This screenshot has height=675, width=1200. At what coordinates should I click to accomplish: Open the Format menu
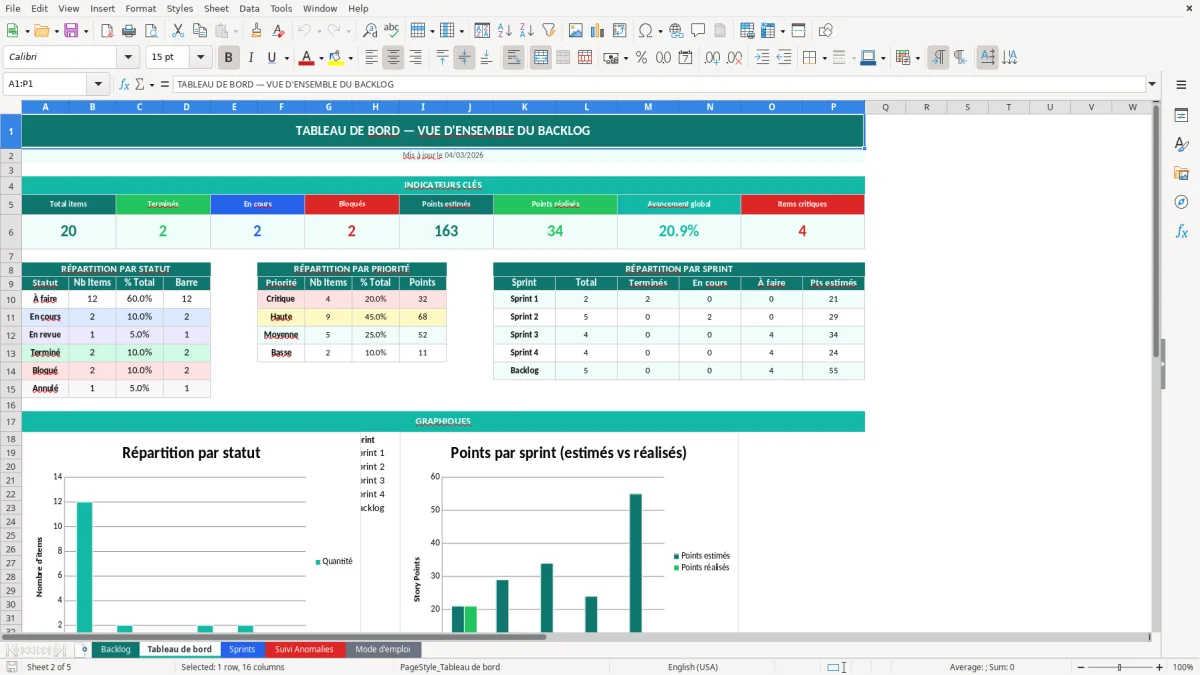point(140,8)
